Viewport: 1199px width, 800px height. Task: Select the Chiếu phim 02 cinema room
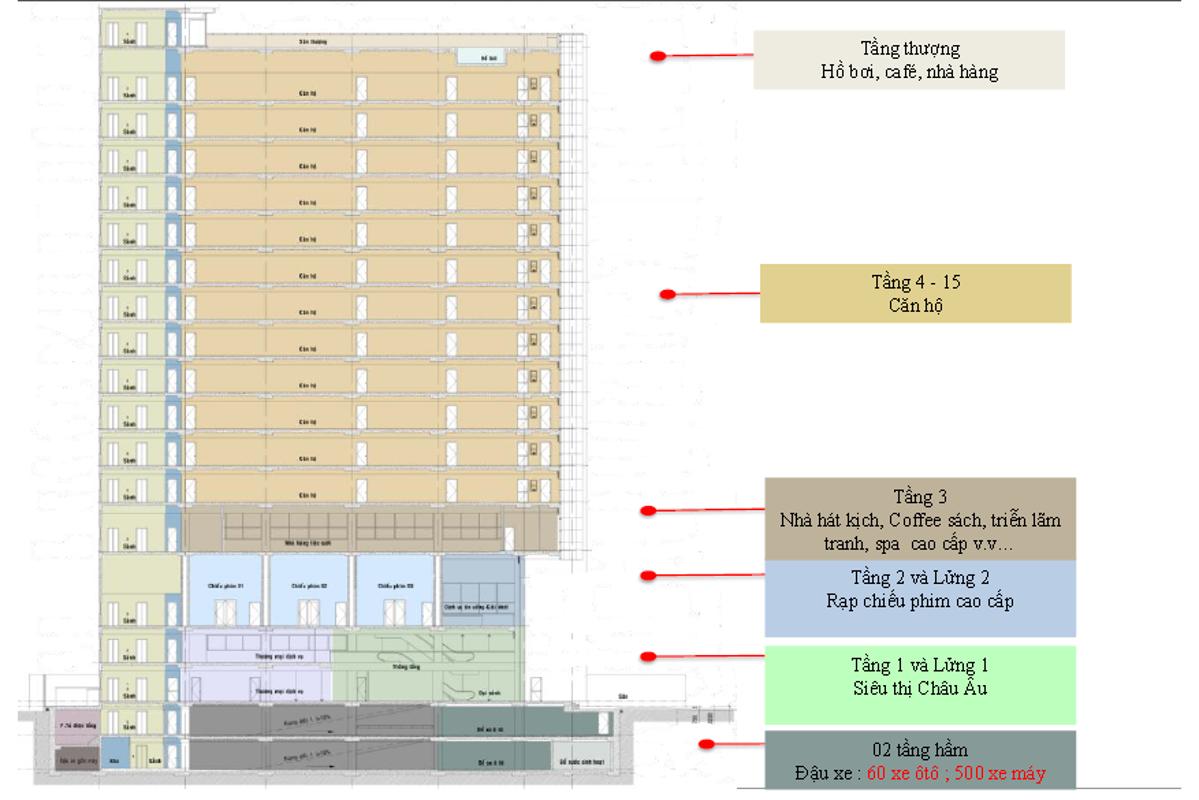311,590
